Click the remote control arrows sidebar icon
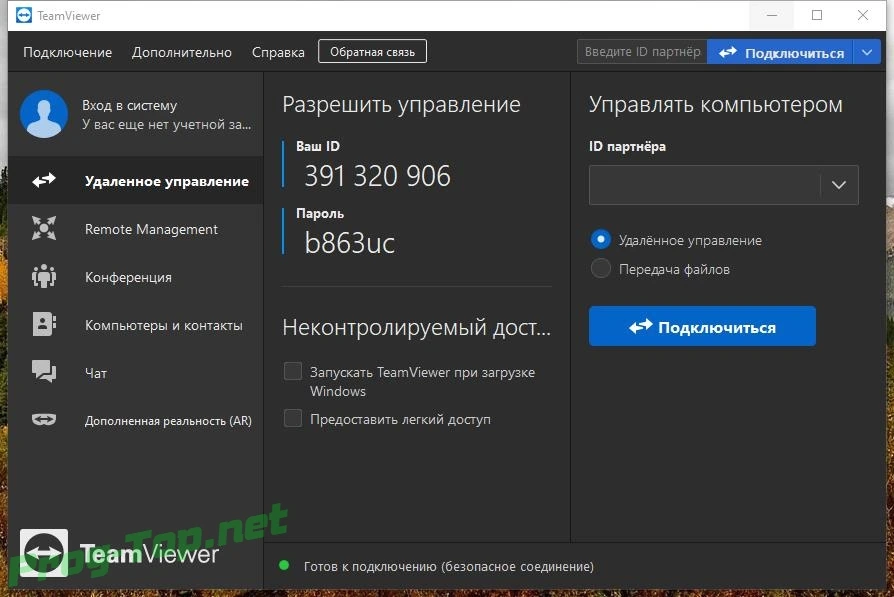The height and width of the screenshot is (597, 894). tap(44, 181)
